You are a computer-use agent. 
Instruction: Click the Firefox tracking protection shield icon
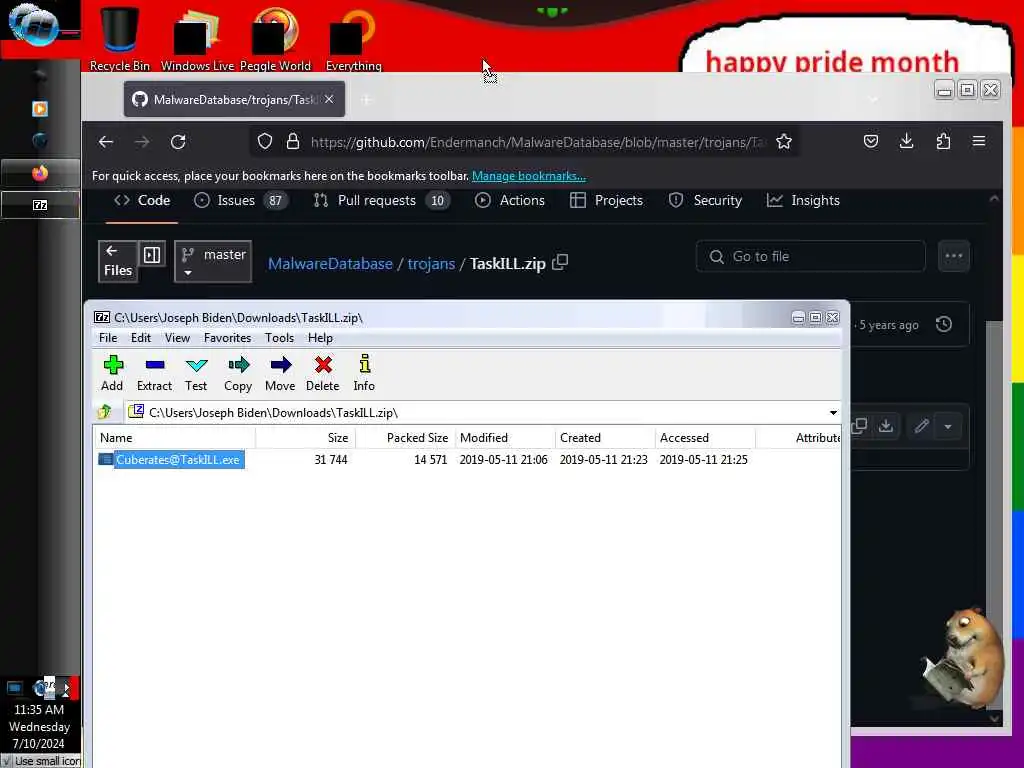click(264, 142)
